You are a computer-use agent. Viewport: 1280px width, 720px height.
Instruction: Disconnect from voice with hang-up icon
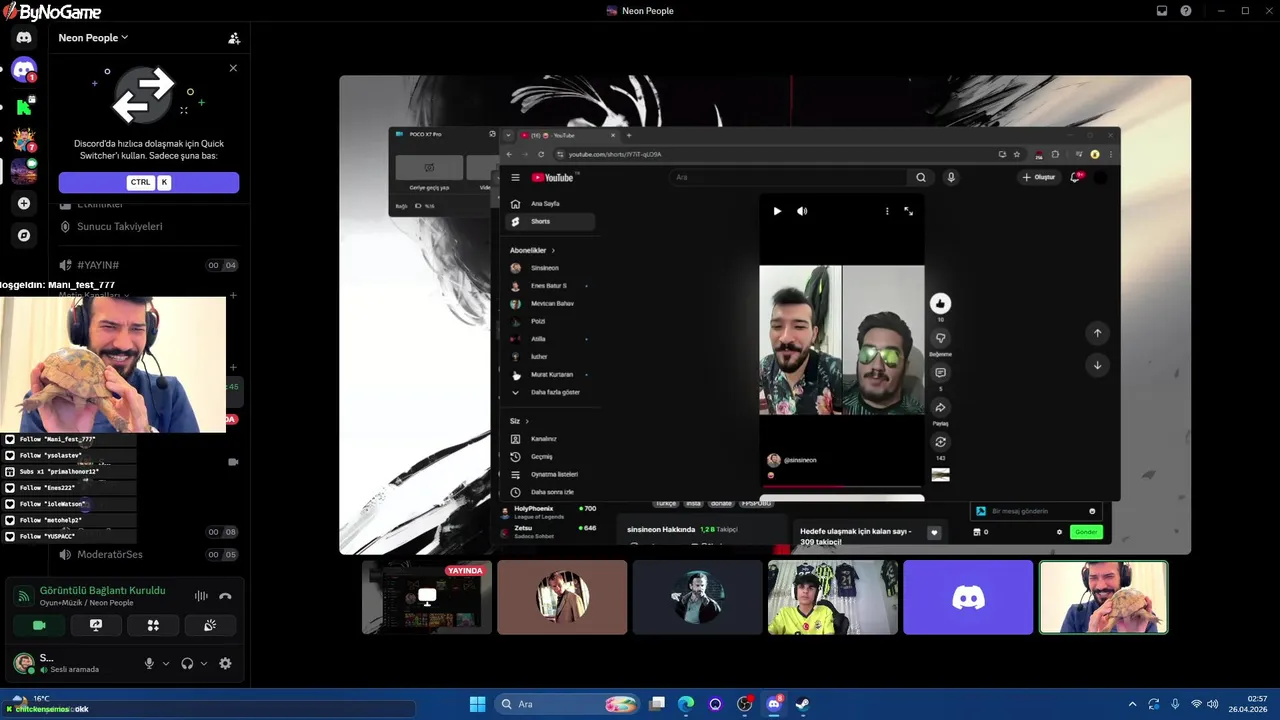click(225, 596)
